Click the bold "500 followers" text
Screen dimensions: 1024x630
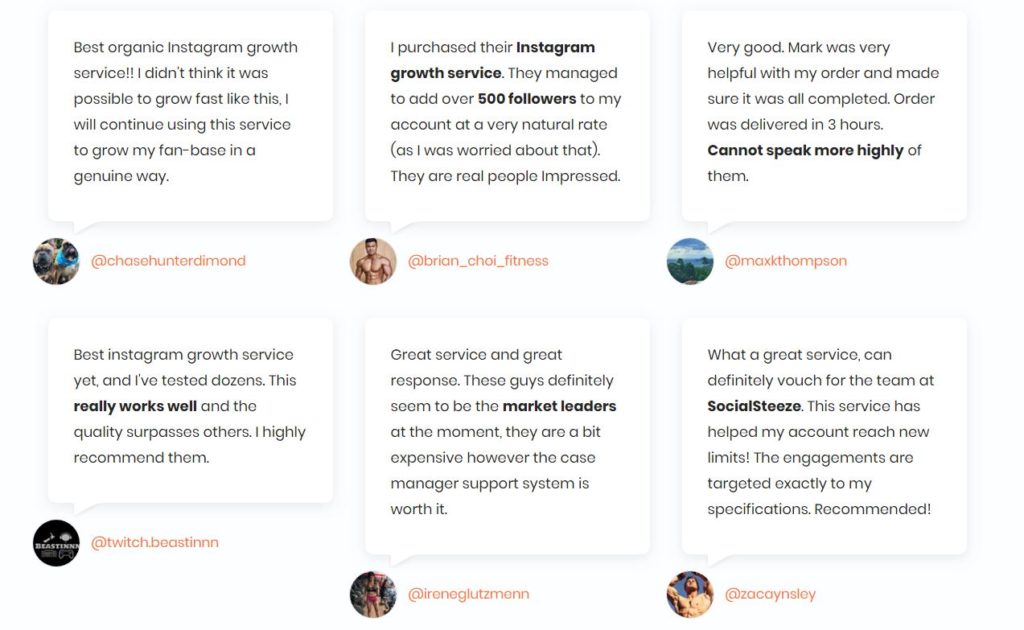527,99
